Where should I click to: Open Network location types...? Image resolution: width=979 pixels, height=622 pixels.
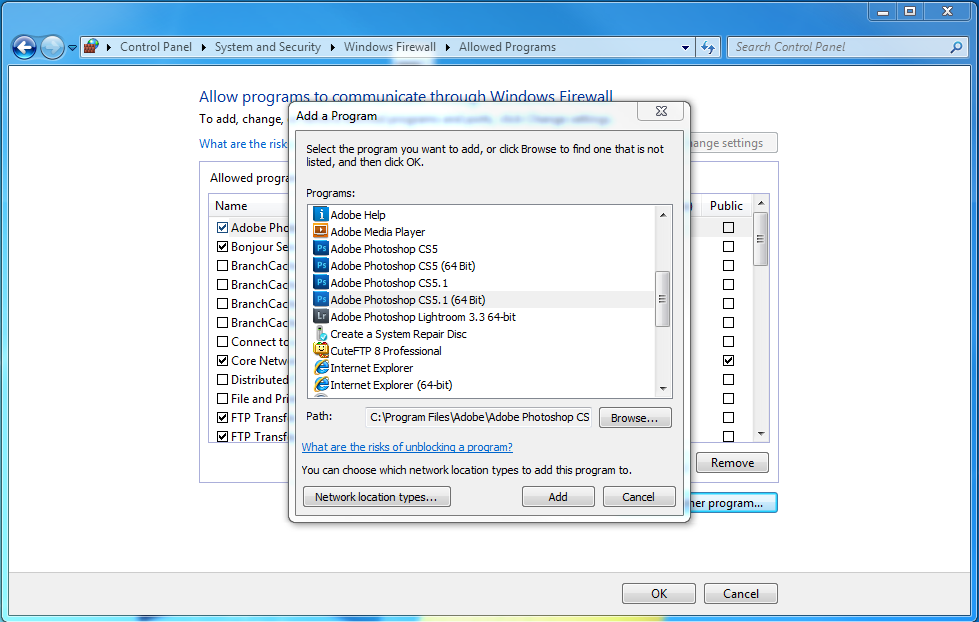376,497
